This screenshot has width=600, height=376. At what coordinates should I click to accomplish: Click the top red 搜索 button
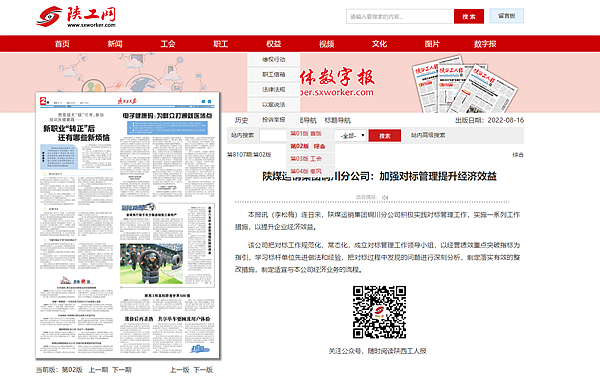(x=469, y=16)
